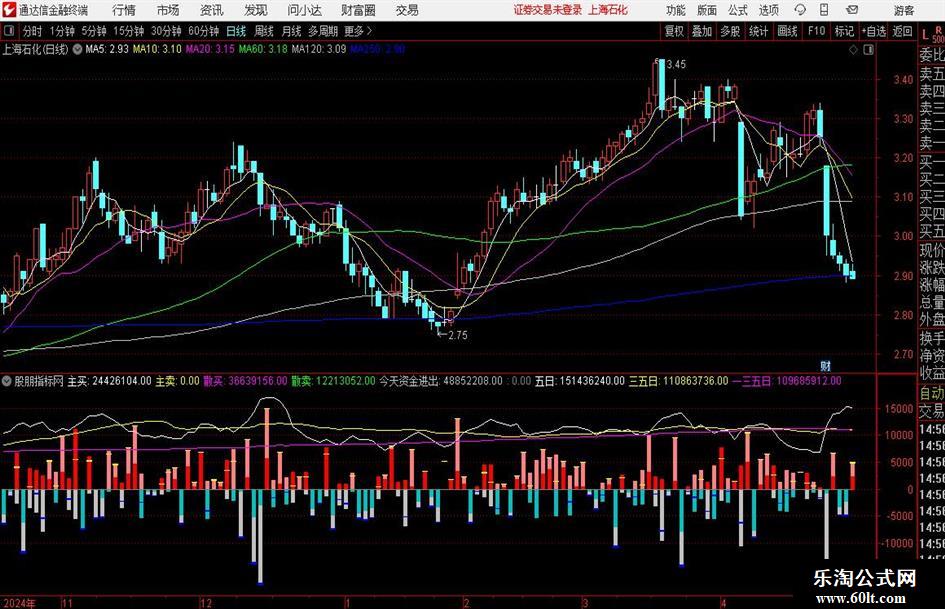The height and width of the screenshot is (609, 945).
Task: Open the headset customer service icon
Action: pos(800,10)
